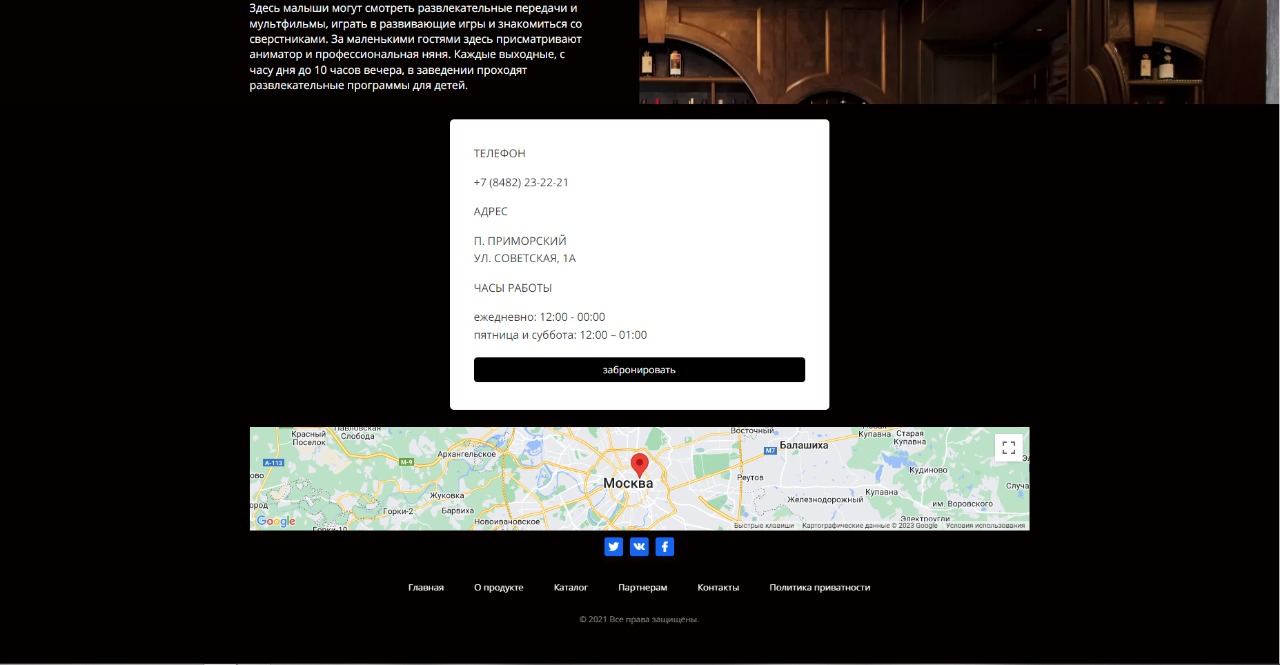Open the VK social page

tap(639, 546)
